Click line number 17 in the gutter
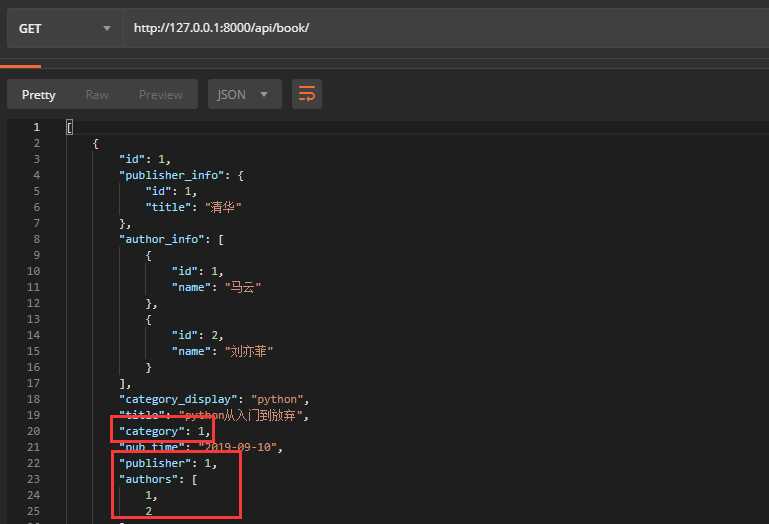 pyautogui.click(x=33, y=383)
